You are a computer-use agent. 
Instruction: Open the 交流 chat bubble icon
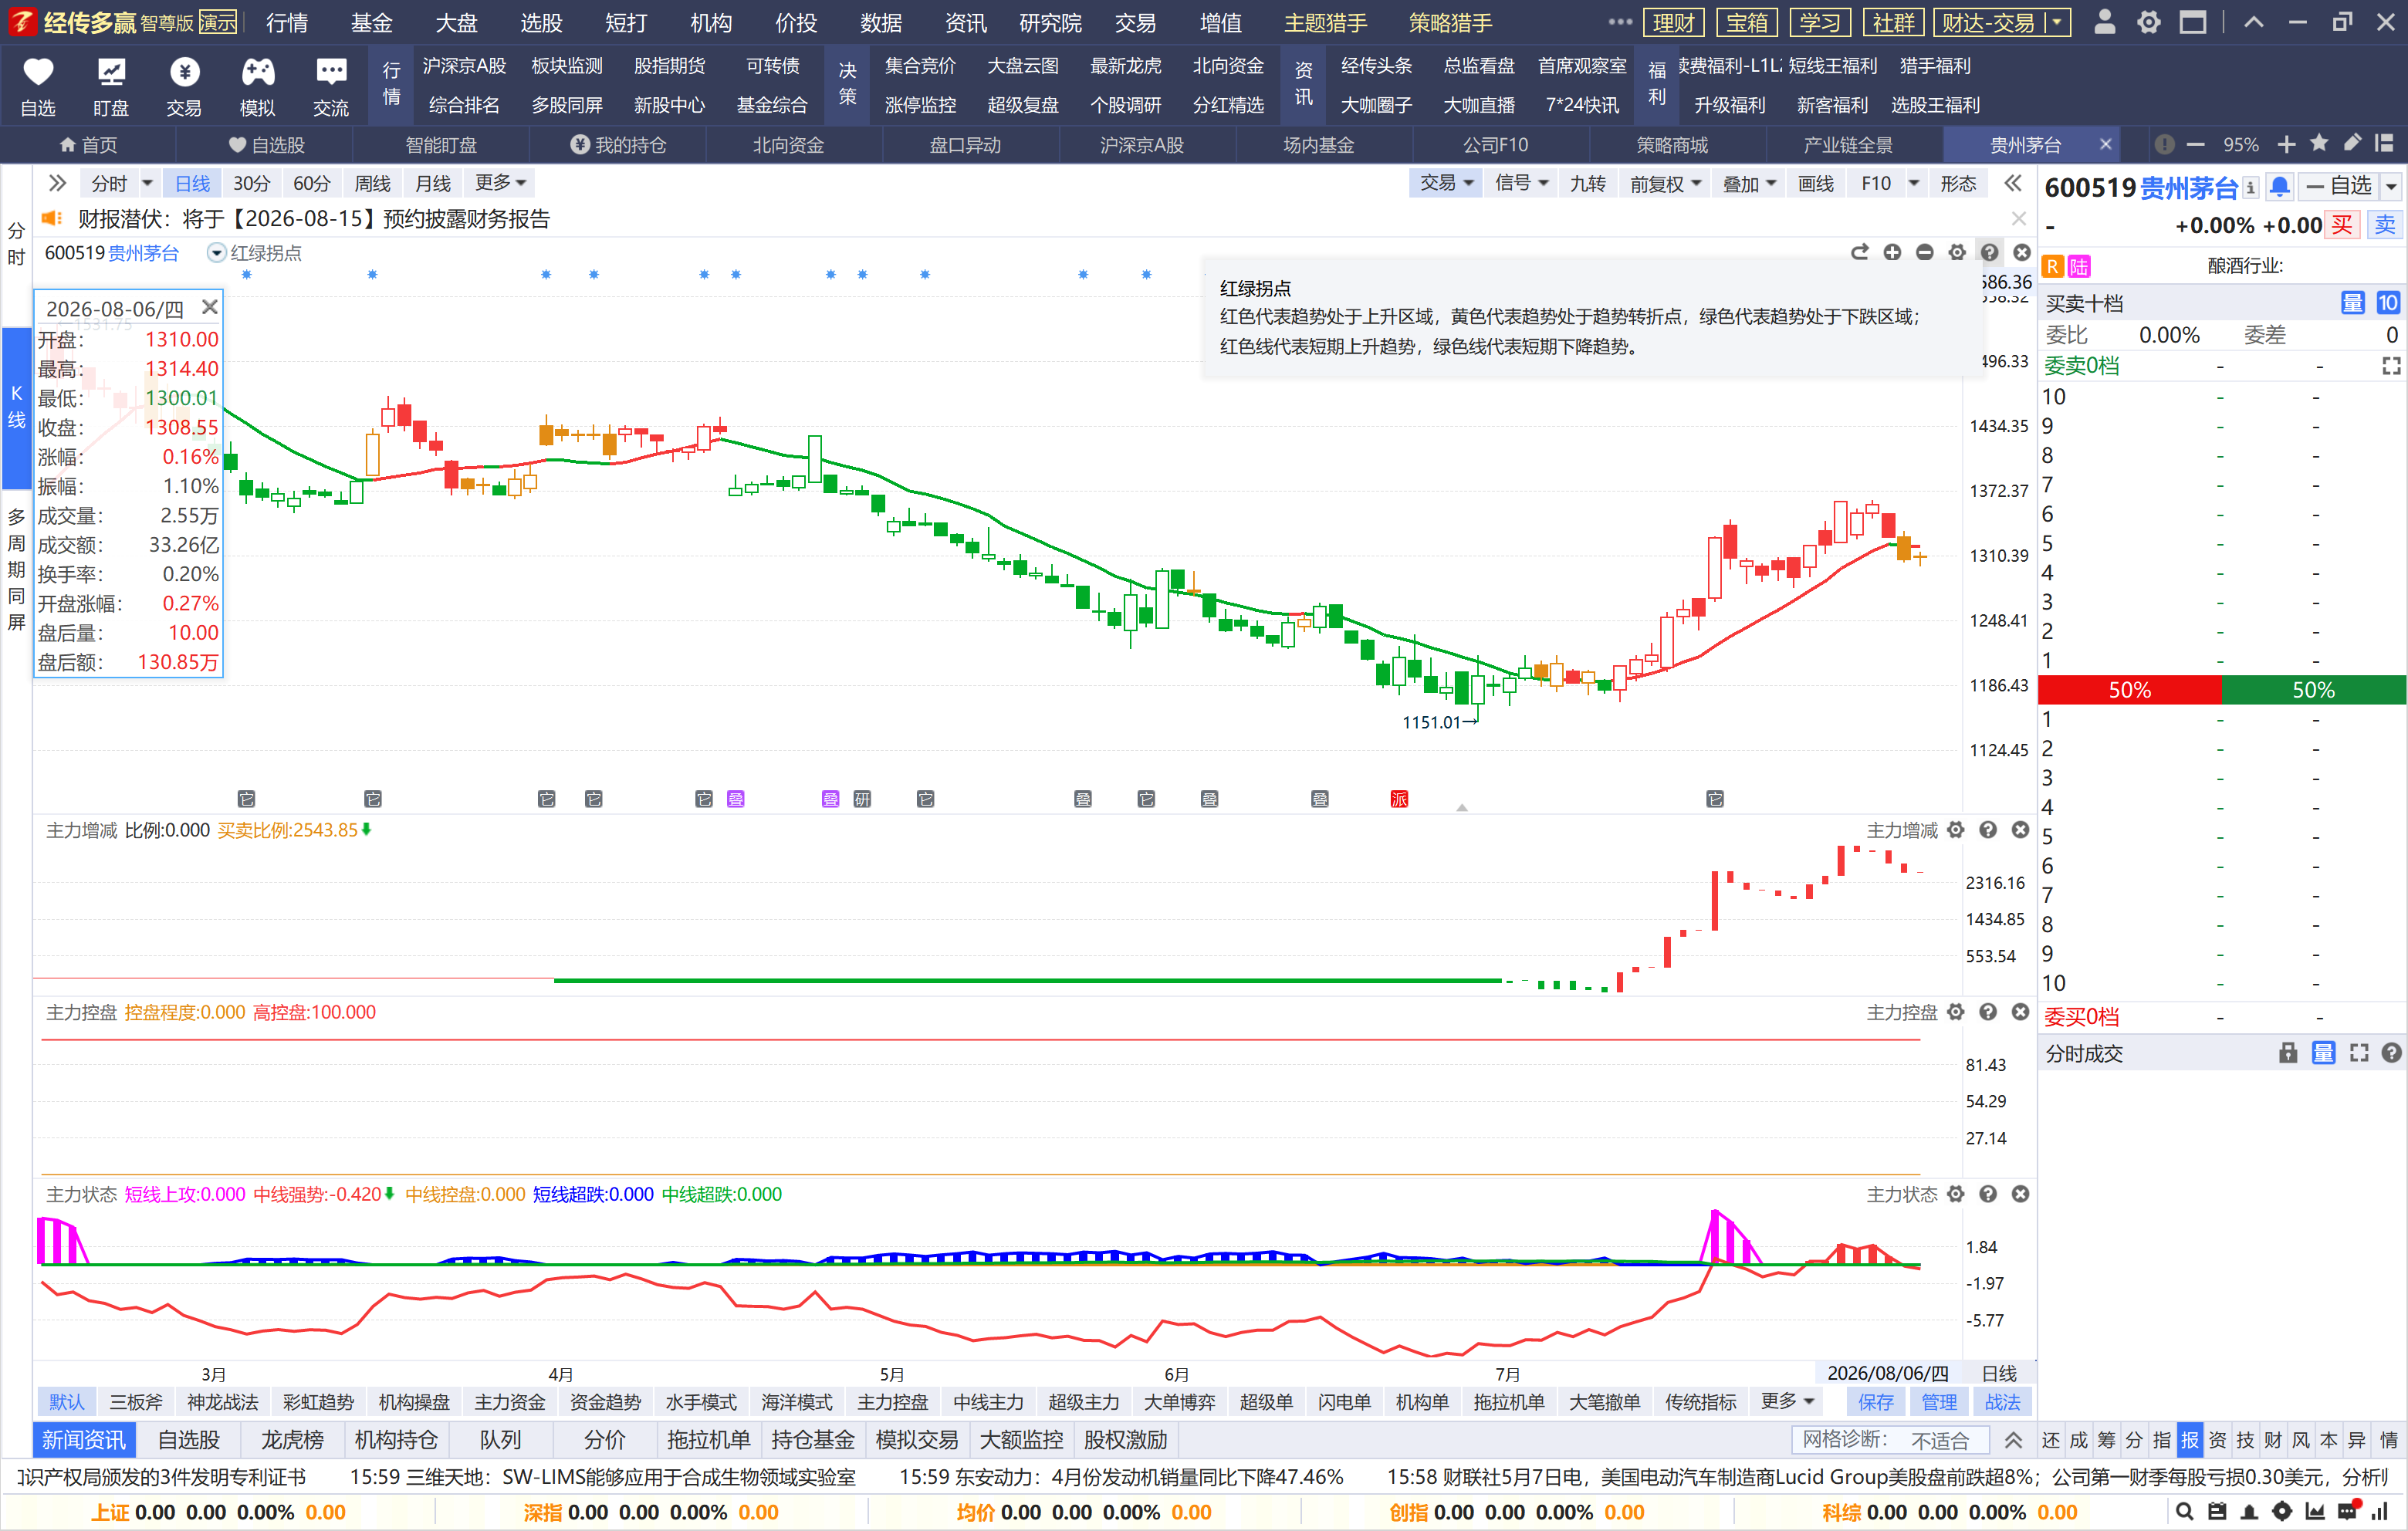tap(331, 72)
